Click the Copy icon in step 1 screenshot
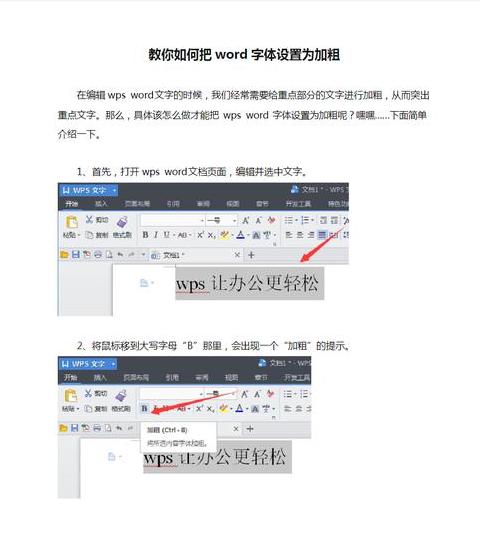This screenshot has height=534, width=480. (89, 235)
